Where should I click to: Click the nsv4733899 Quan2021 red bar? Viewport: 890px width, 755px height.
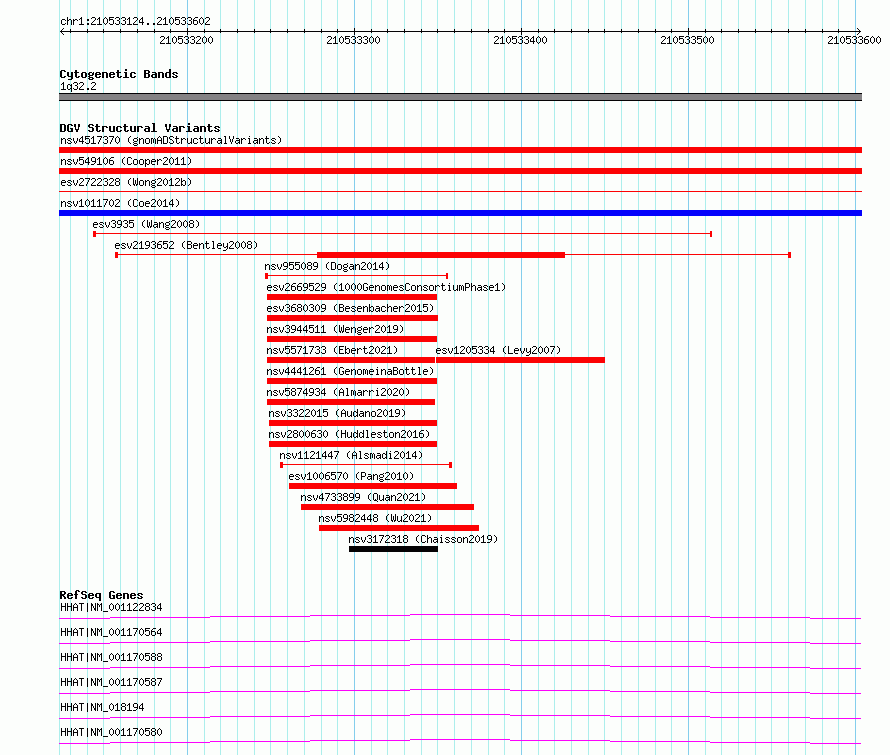(x=387, y=507)
